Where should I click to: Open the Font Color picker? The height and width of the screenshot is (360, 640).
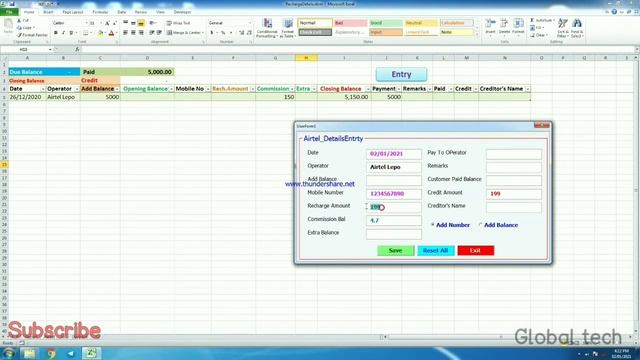(x=112, y=33)
